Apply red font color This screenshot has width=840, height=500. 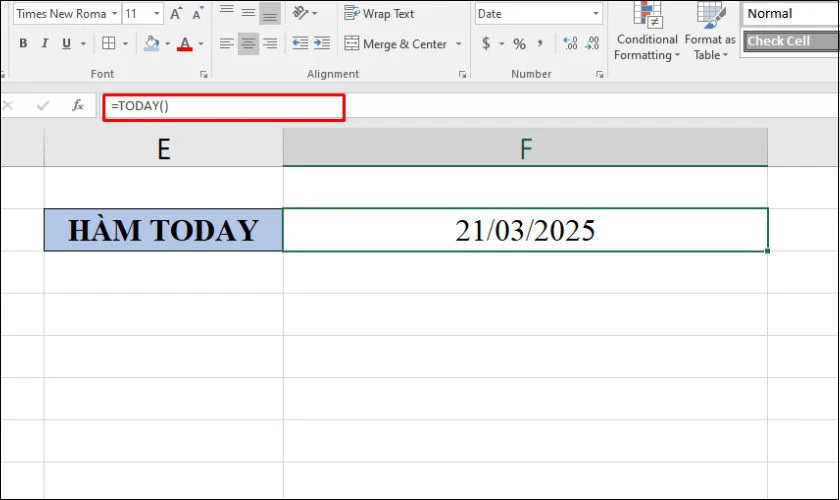coord(185,43)
